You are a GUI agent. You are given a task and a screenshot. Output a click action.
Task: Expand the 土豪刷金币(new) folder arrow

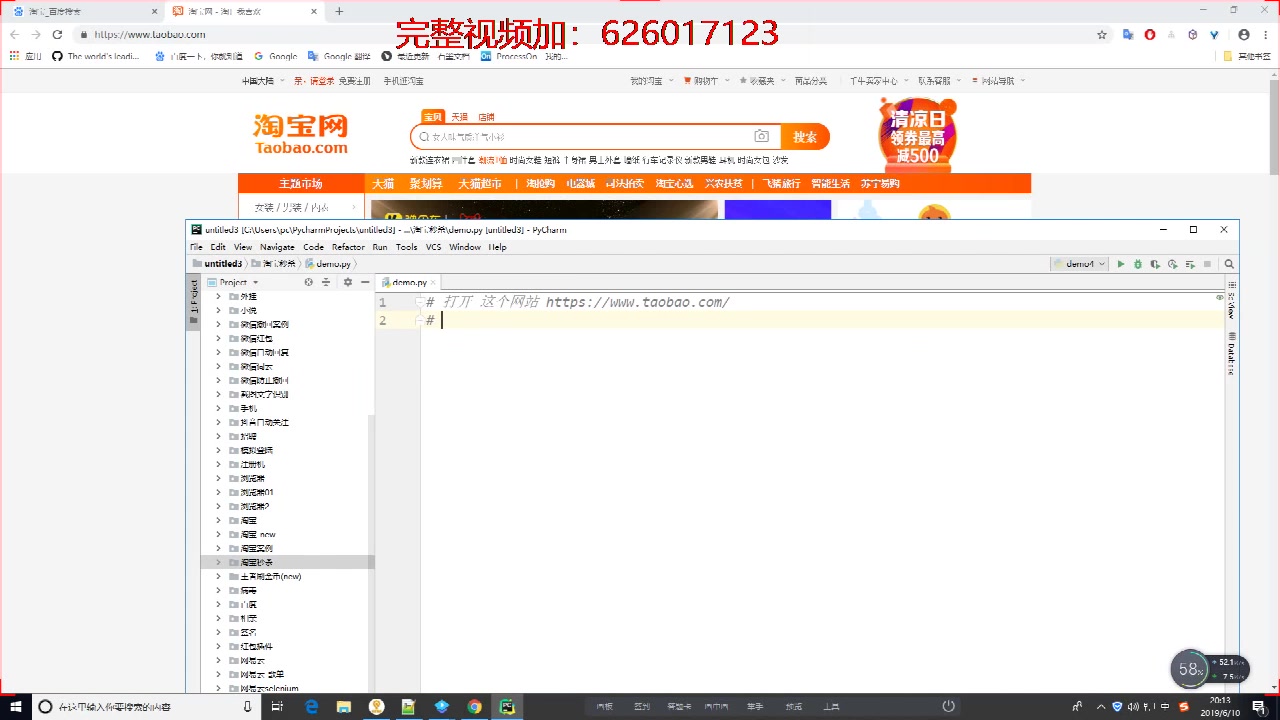(x=218, y=576)
